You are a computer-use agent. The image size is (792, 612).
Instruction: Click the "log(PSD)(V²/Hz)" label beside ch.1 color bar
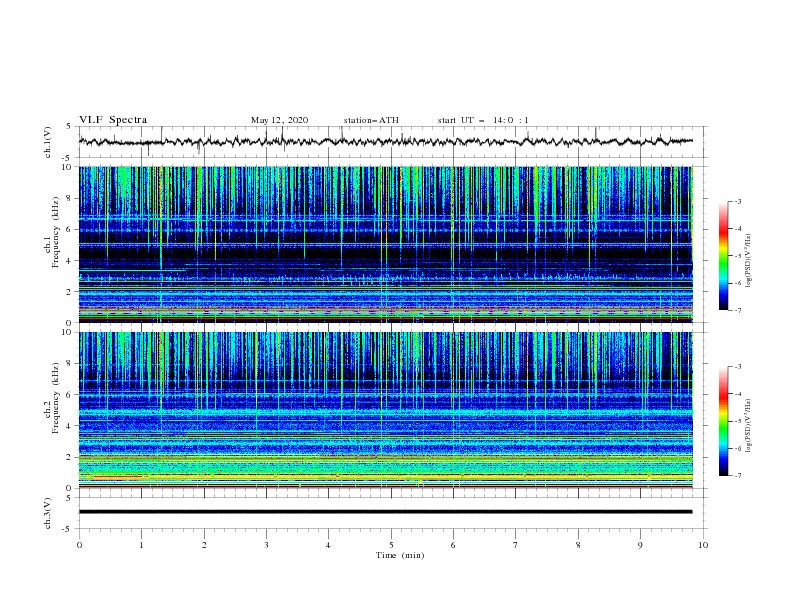[x=749, y=261]
